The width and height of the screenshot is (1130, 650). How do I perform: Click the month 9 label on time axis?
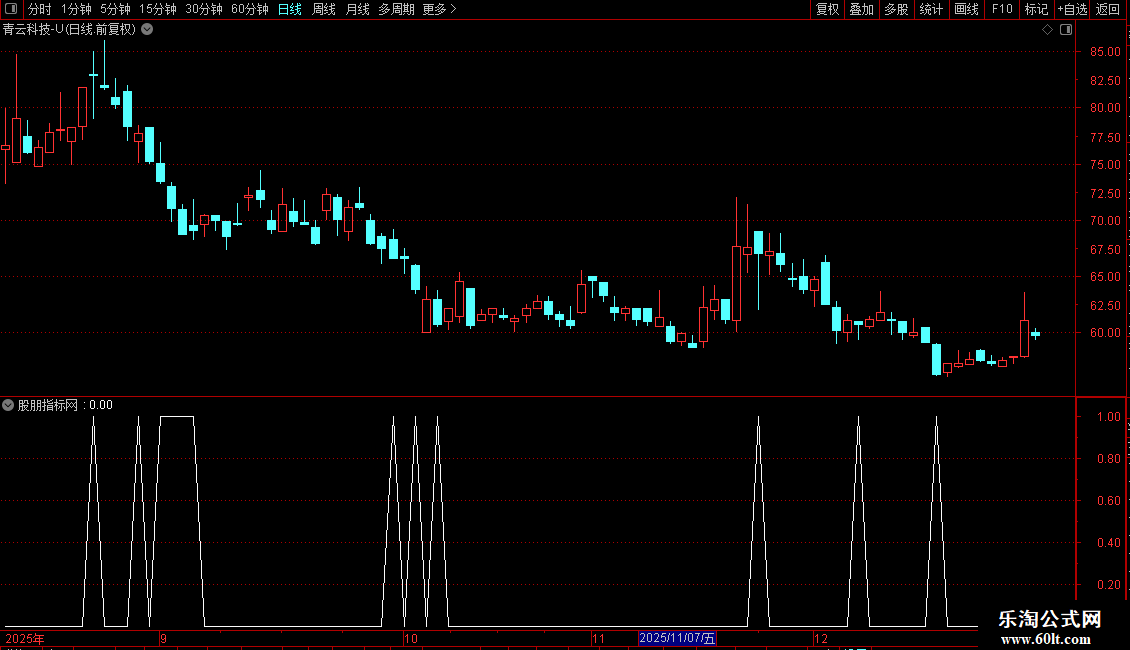point(164,639)
